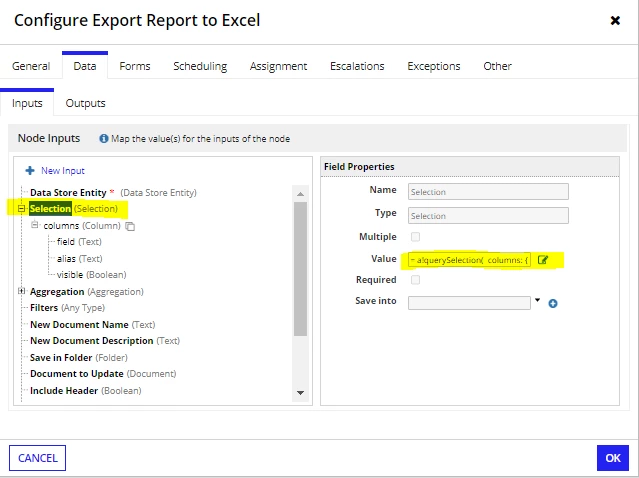Viewport: 639px width, 478px height.
Task: Click the Value expression field
Action: pyautogui.click(x=469, y=260)
